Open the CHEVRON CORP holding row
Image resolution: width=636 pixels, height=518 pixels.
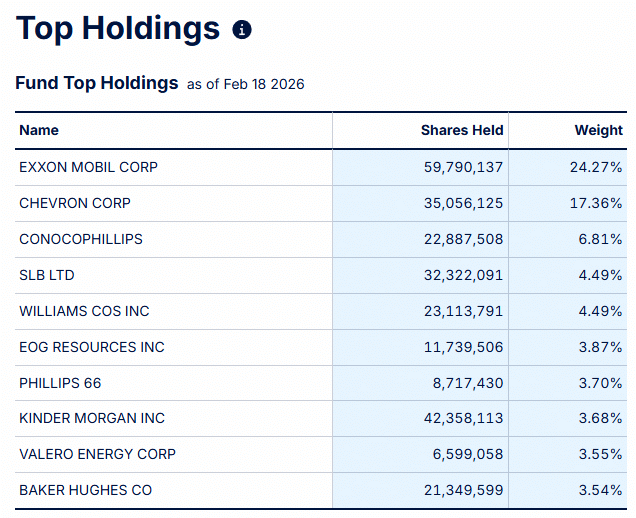[x=75, y=203]
